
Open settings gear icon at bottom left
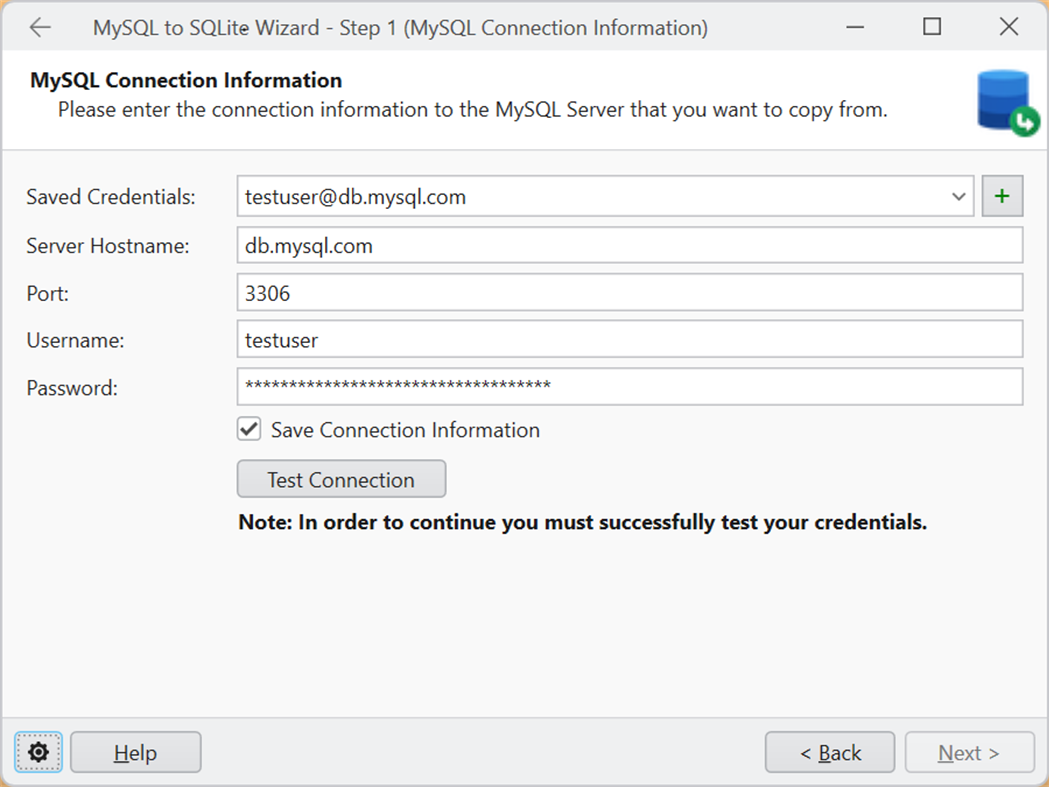39,752
